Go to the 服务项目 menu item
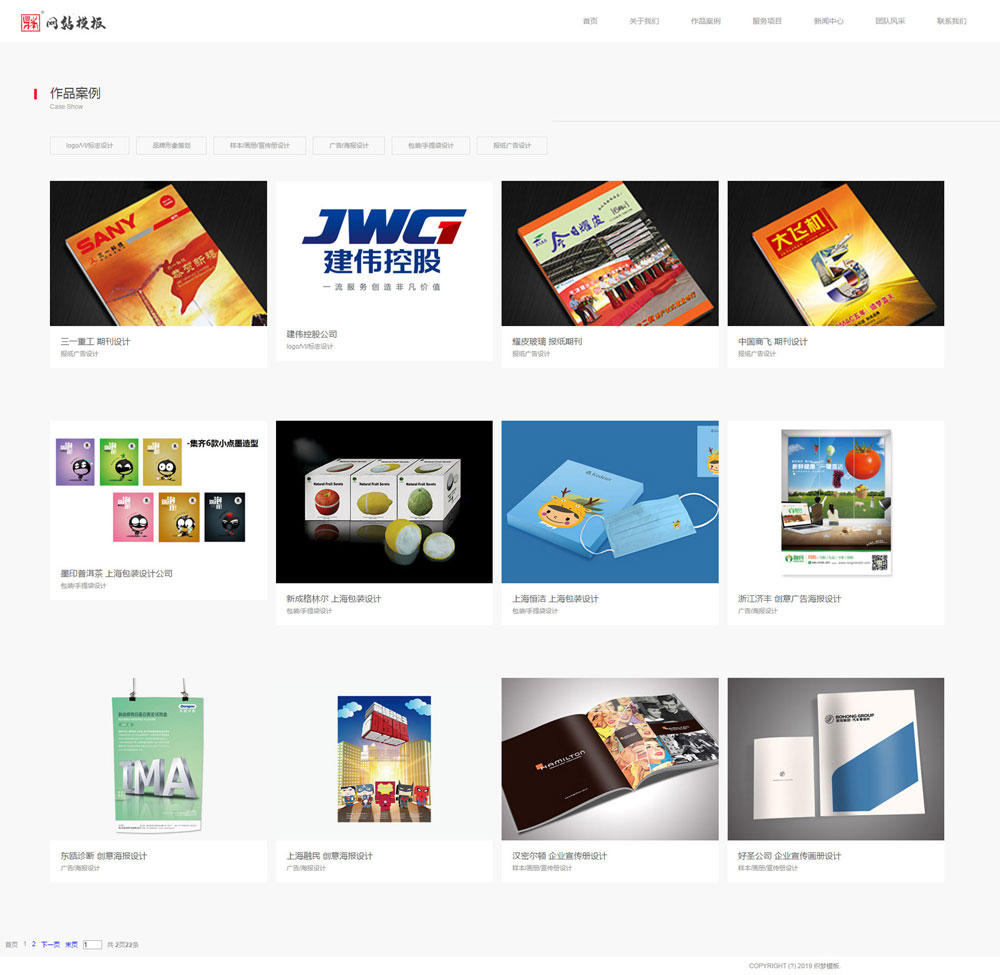 [767, 21]
